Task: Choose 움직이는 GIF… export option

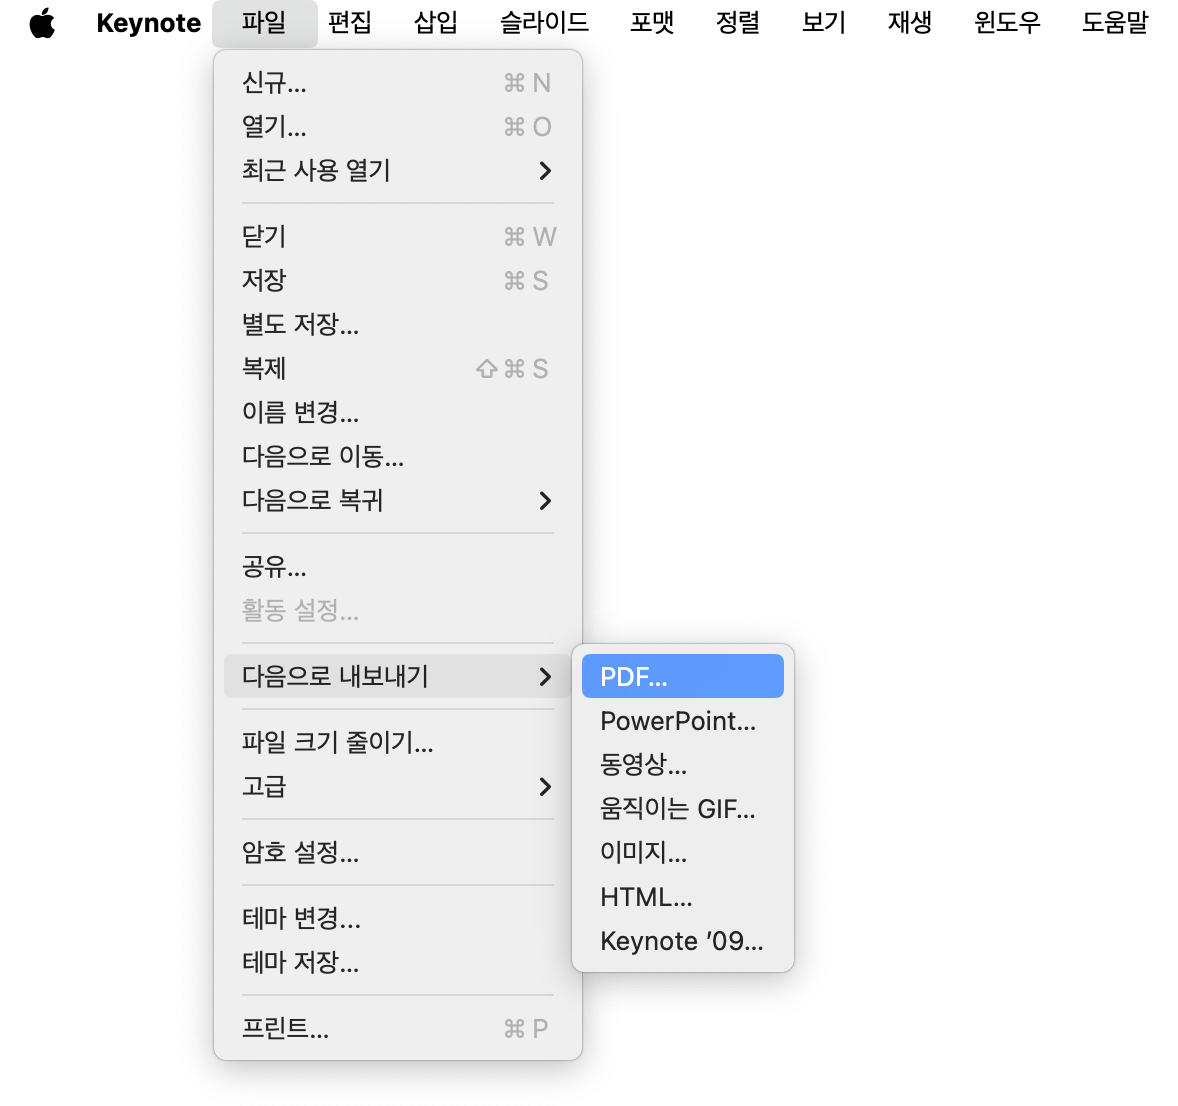Action: coord(682,808)
